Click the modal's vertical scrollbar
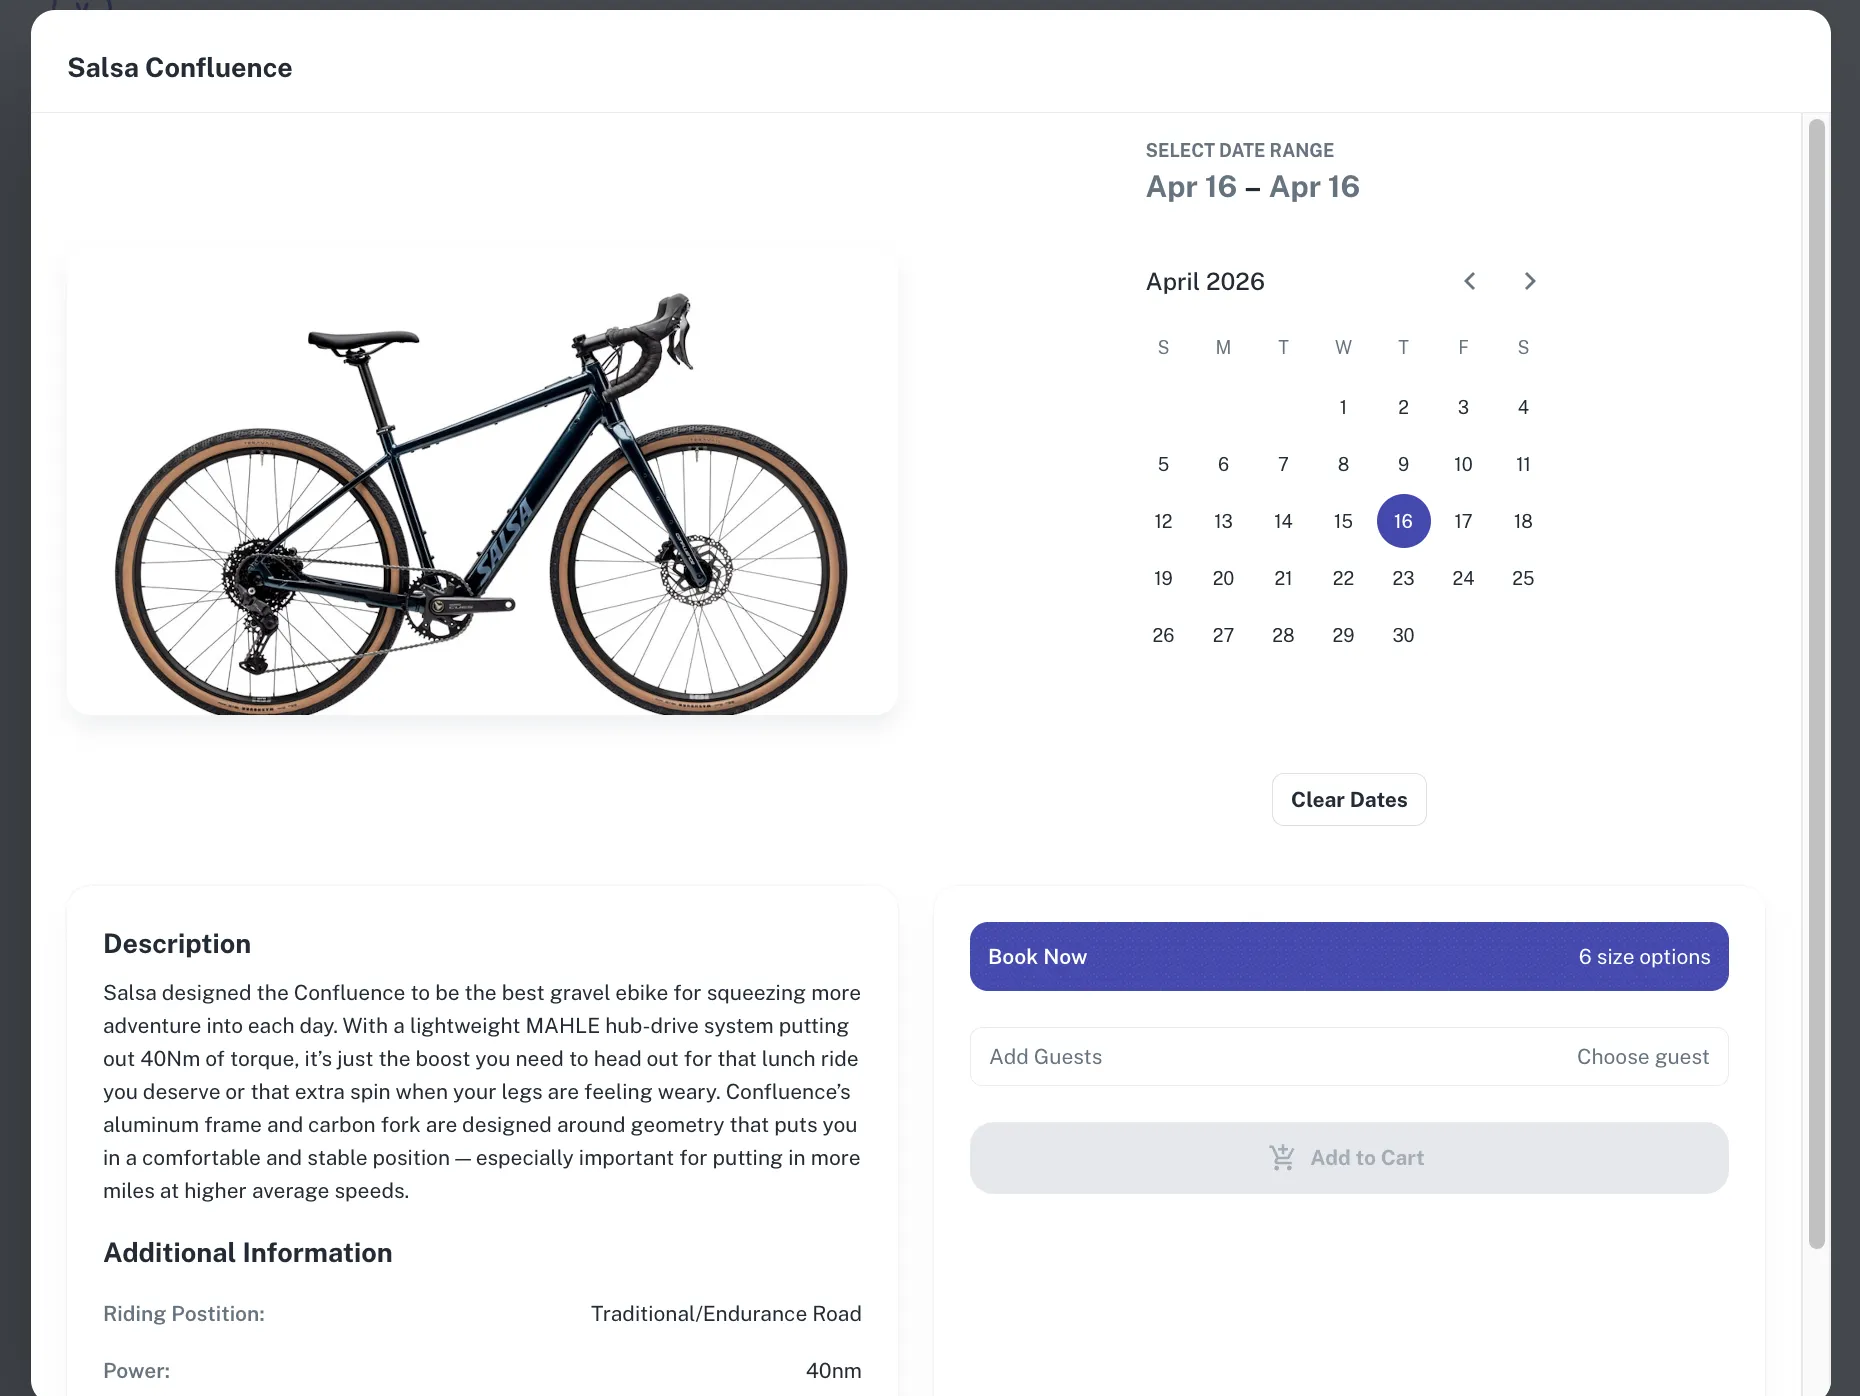The width and height of the screenshot is (1860, 1396). (x=1816, y=680)
